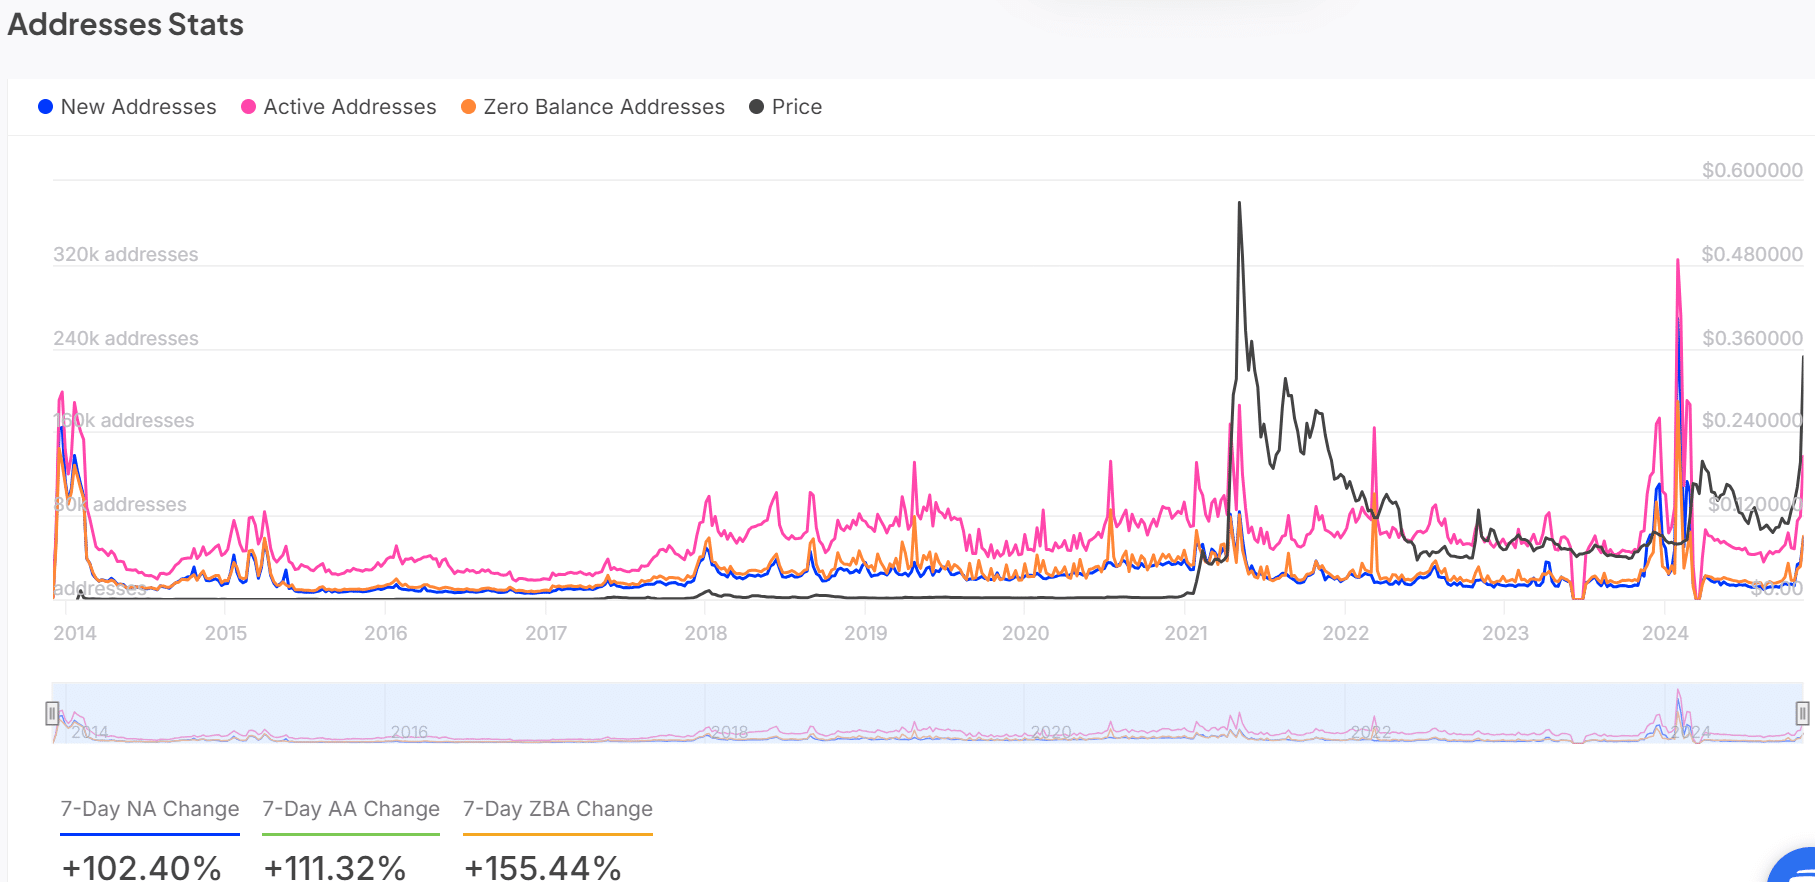
Task: Click the 2018 marker in the navigator strip
Action: point(729,732)
